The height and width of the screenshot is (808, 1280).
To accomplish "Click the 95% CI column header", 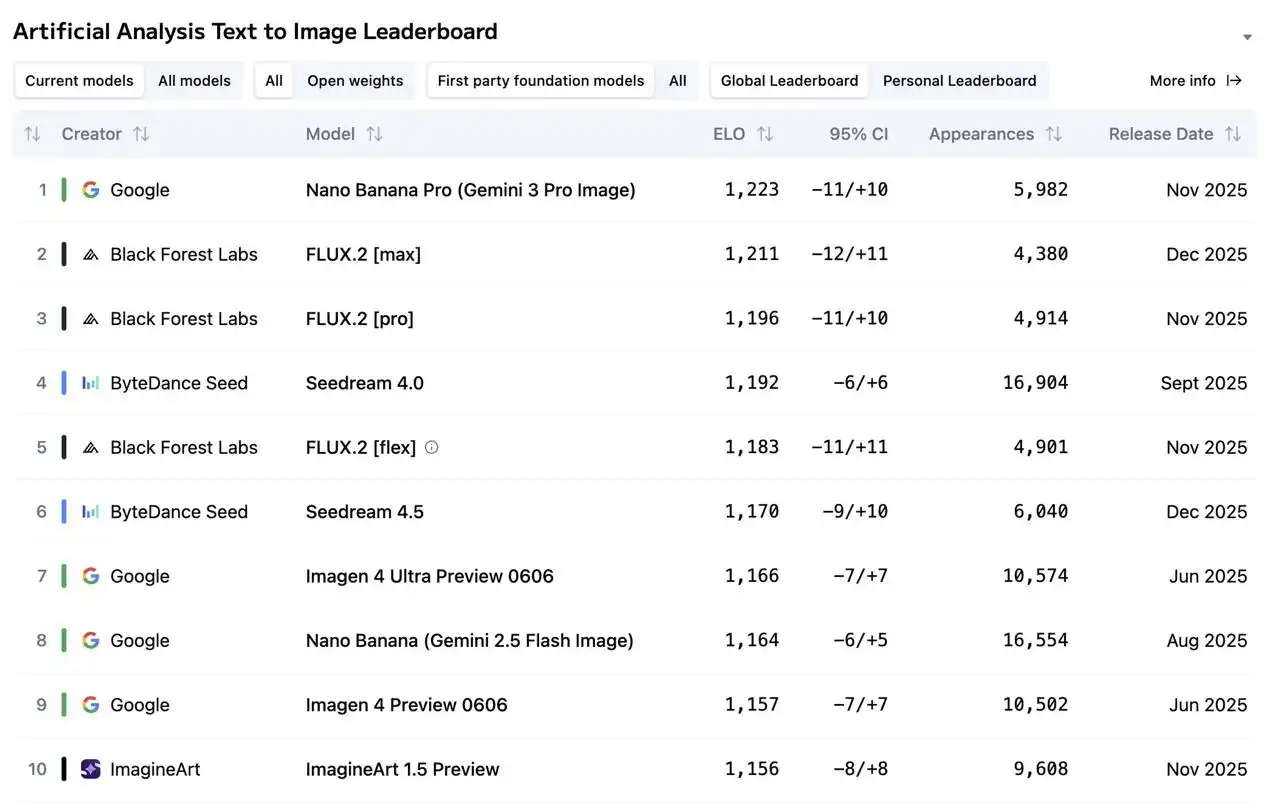I will 858,134.
